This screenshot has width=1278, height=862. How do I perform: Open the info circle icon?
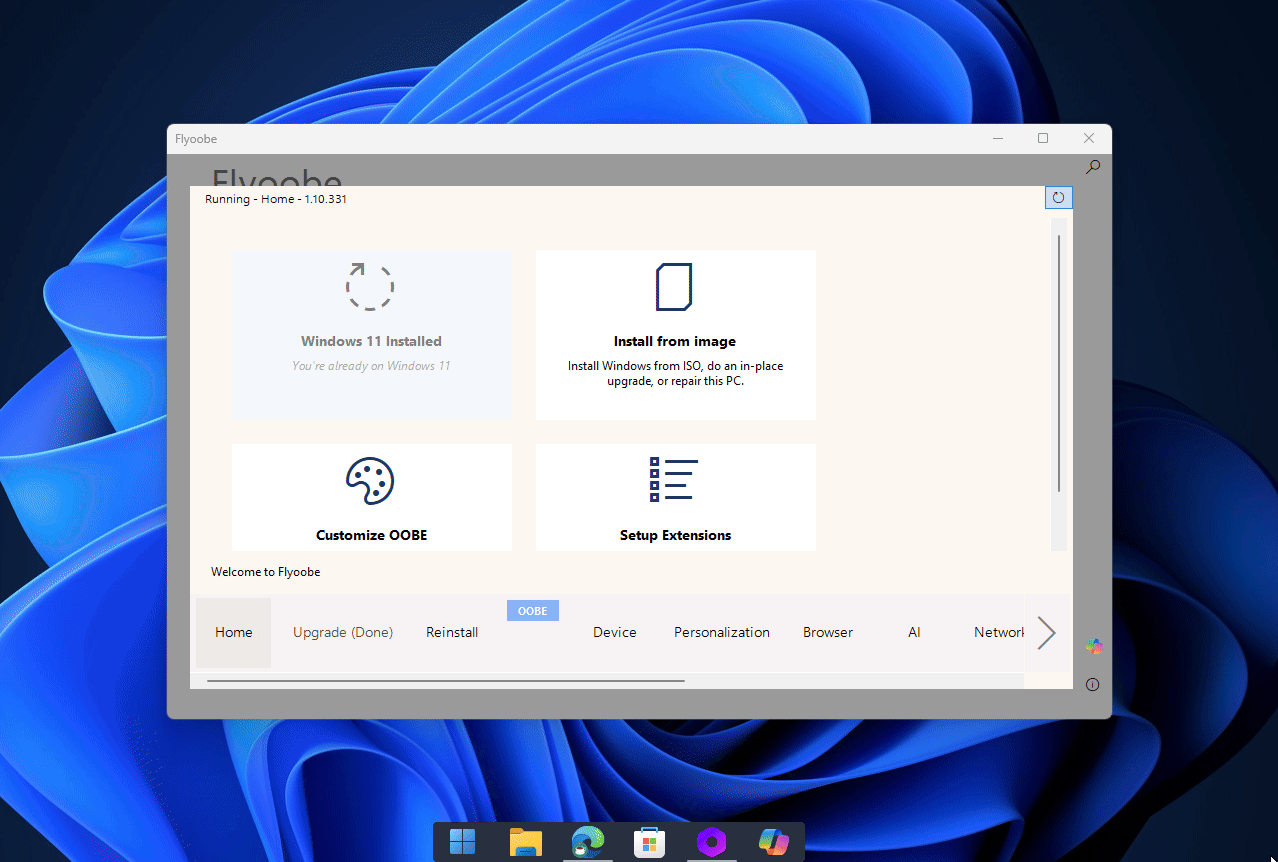(x=1092, y=685)
